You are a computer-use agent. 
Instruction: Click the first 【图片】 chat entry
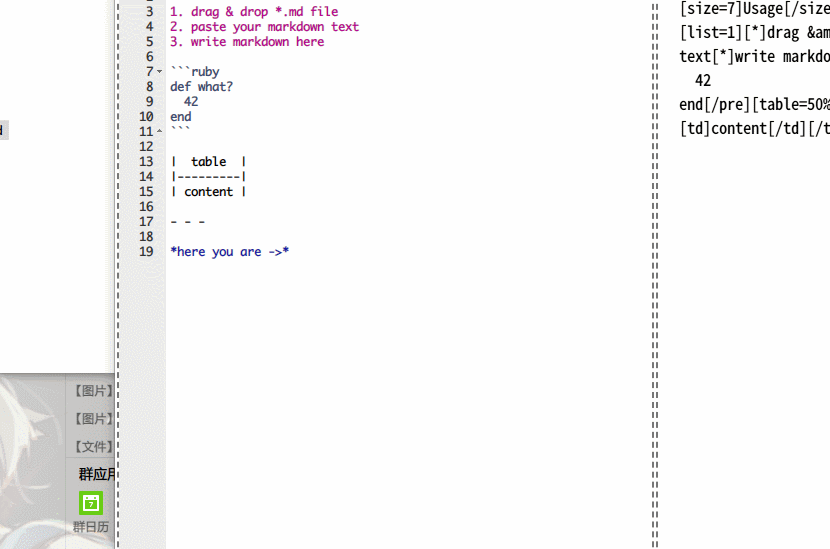pos(93,391)
